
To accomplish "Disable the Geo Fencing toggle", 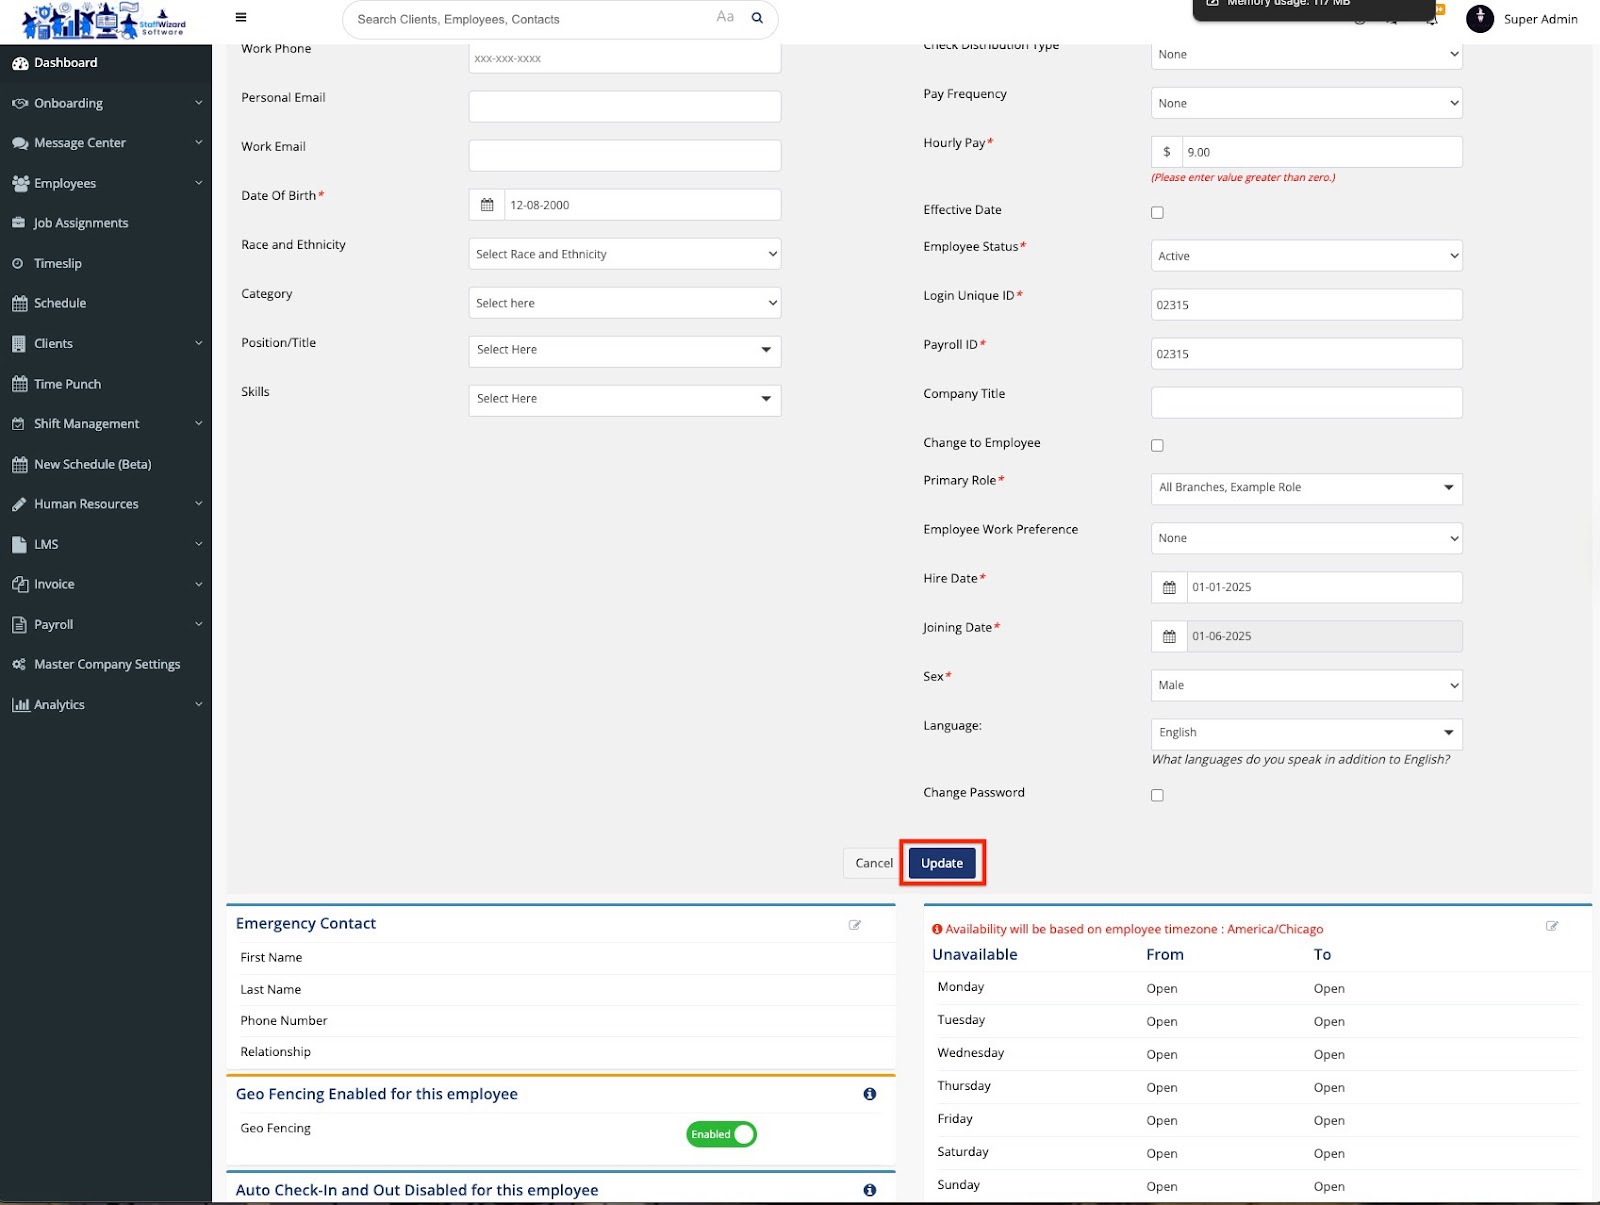I will 721,1134.
